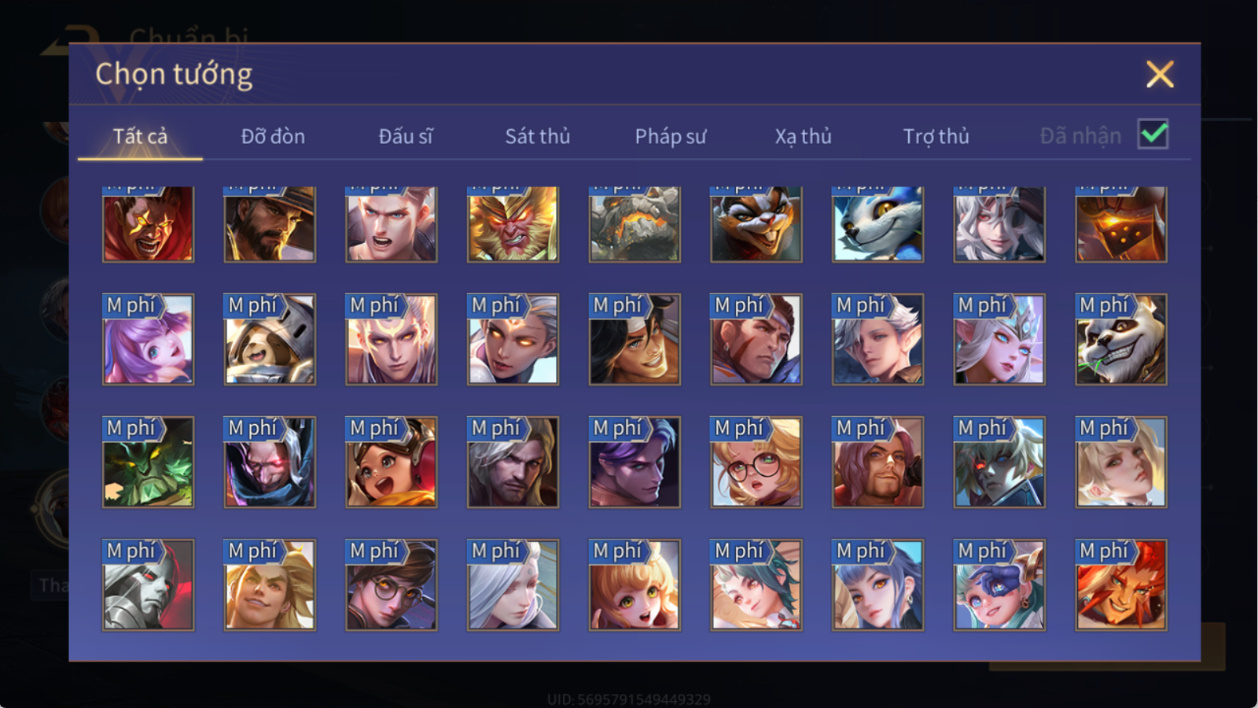This screenshot has width=1258, height=708.
Task: Select the raccoon hero portrait
Action: tap(756, 224)
